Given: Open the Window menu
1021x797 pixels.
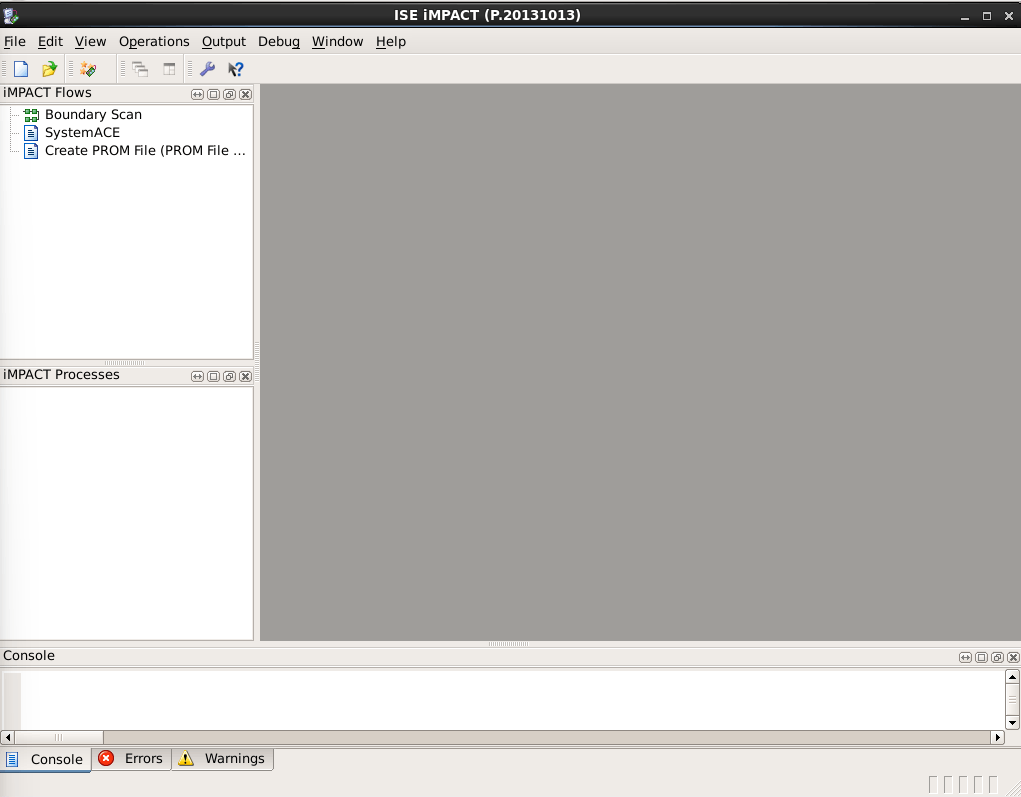Looking at the screenshot, I should (337, 42).
